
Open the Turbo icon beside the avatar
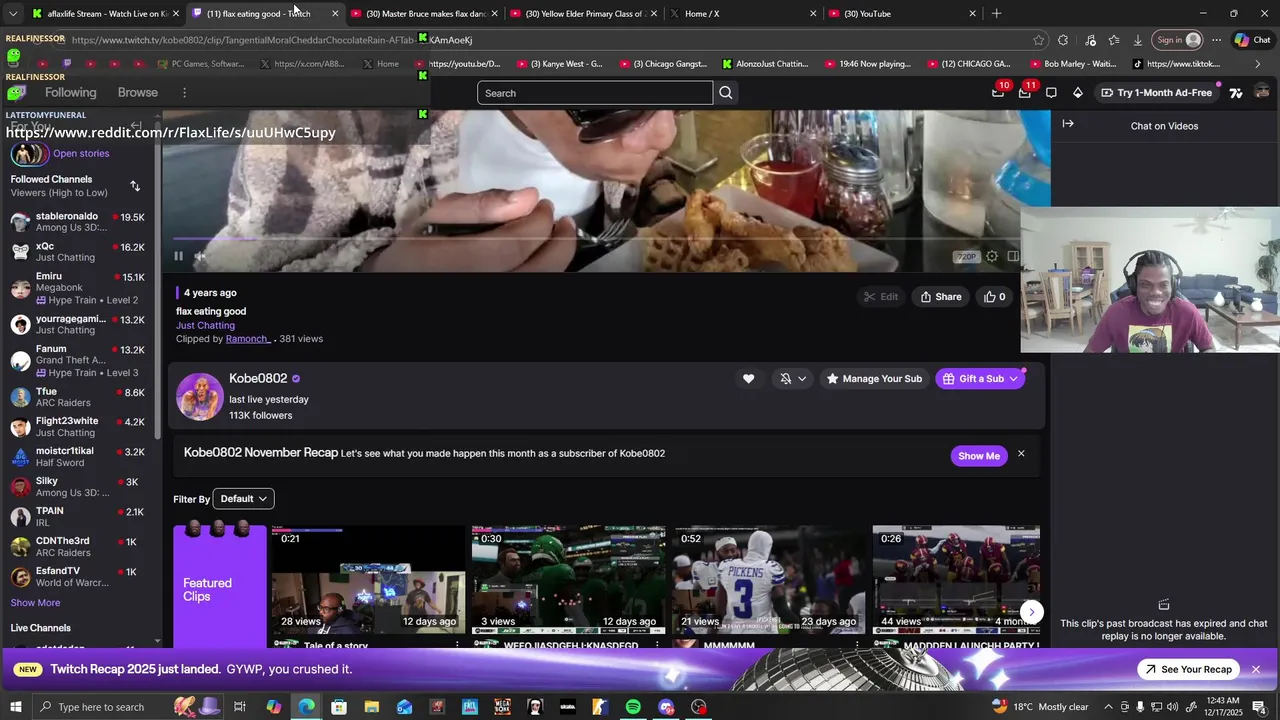point(1236,92)
